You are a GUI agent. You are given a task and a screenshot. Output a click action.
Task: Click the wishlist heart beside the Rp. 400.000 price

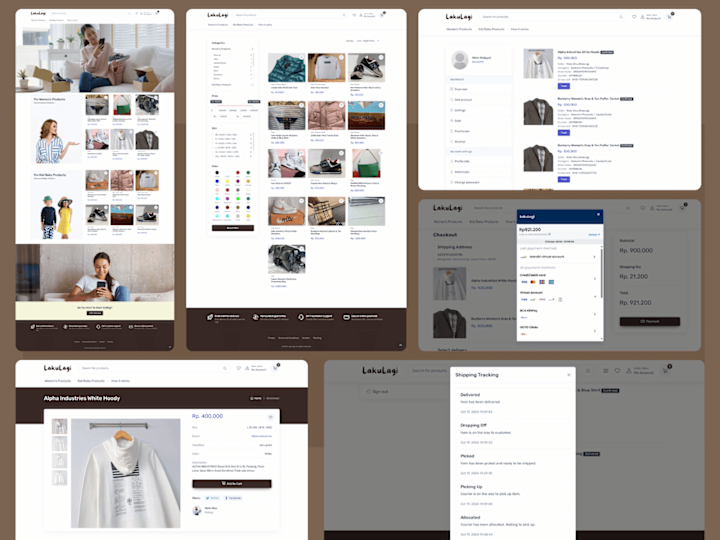click(x=270, y=417)
